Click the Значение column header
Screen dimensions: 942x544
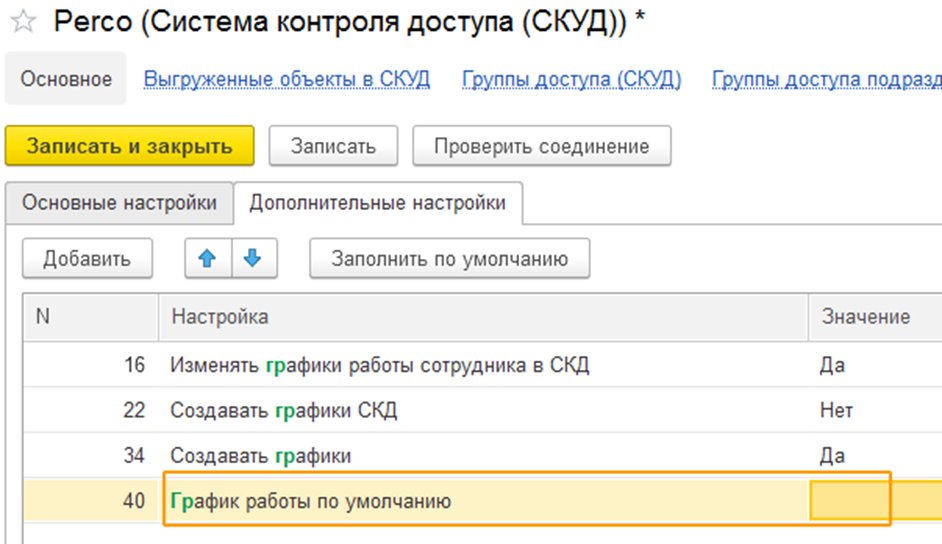point(865,317)
